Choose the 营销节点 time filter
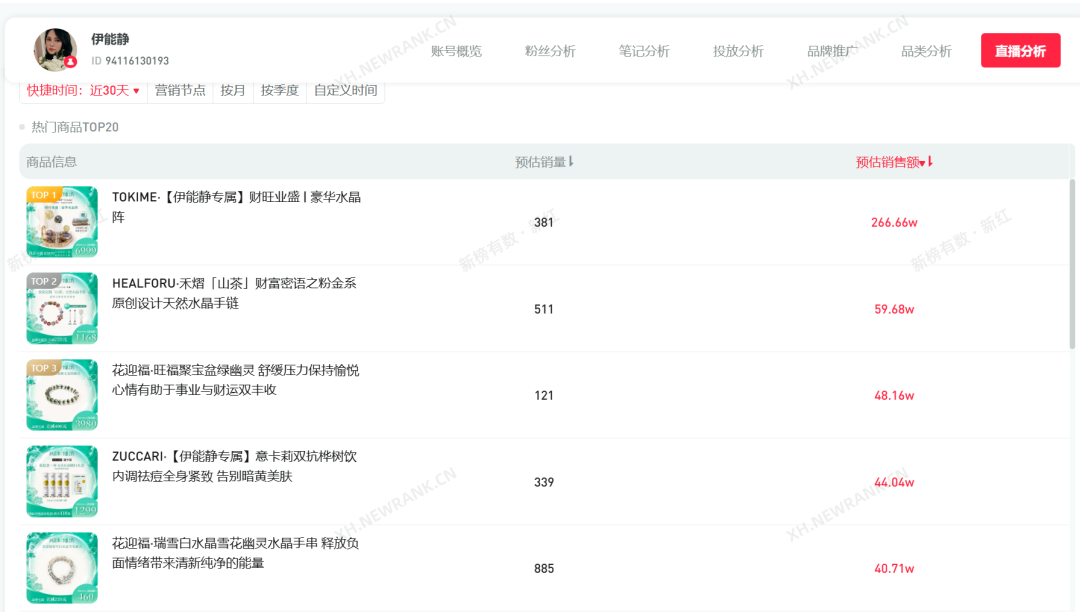Screen dimensions: 1080x612 click(180, 90)
